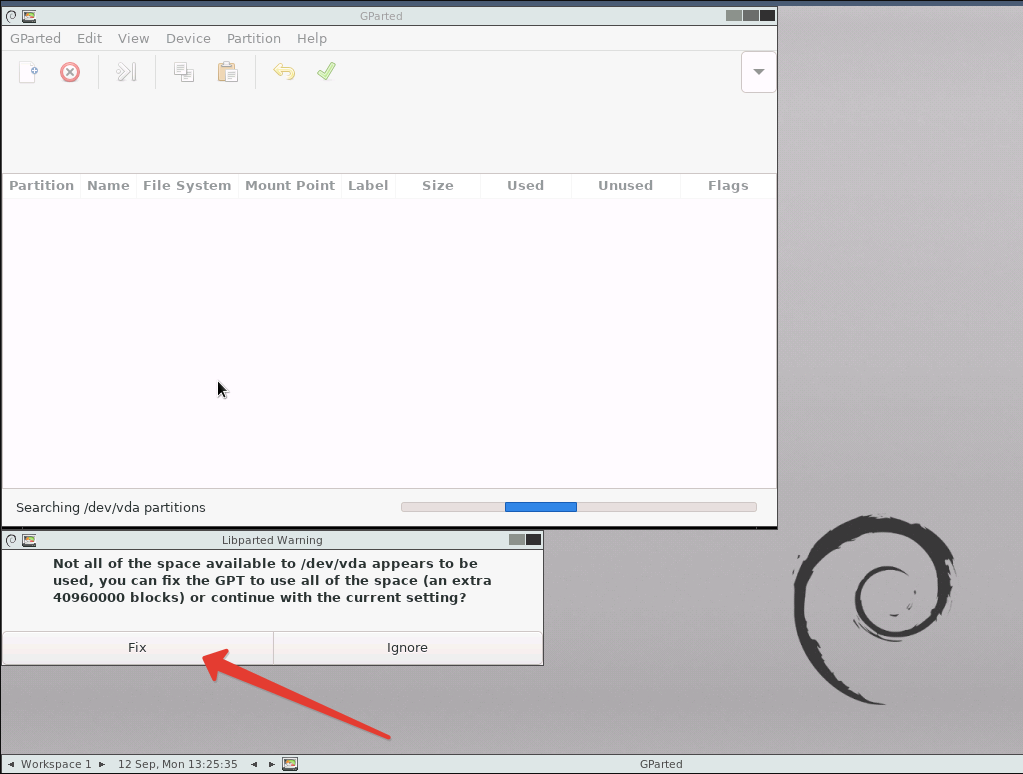1023x774 pixels.
Task: Select the Copy partition icon
Action: [x=184, y=71]
